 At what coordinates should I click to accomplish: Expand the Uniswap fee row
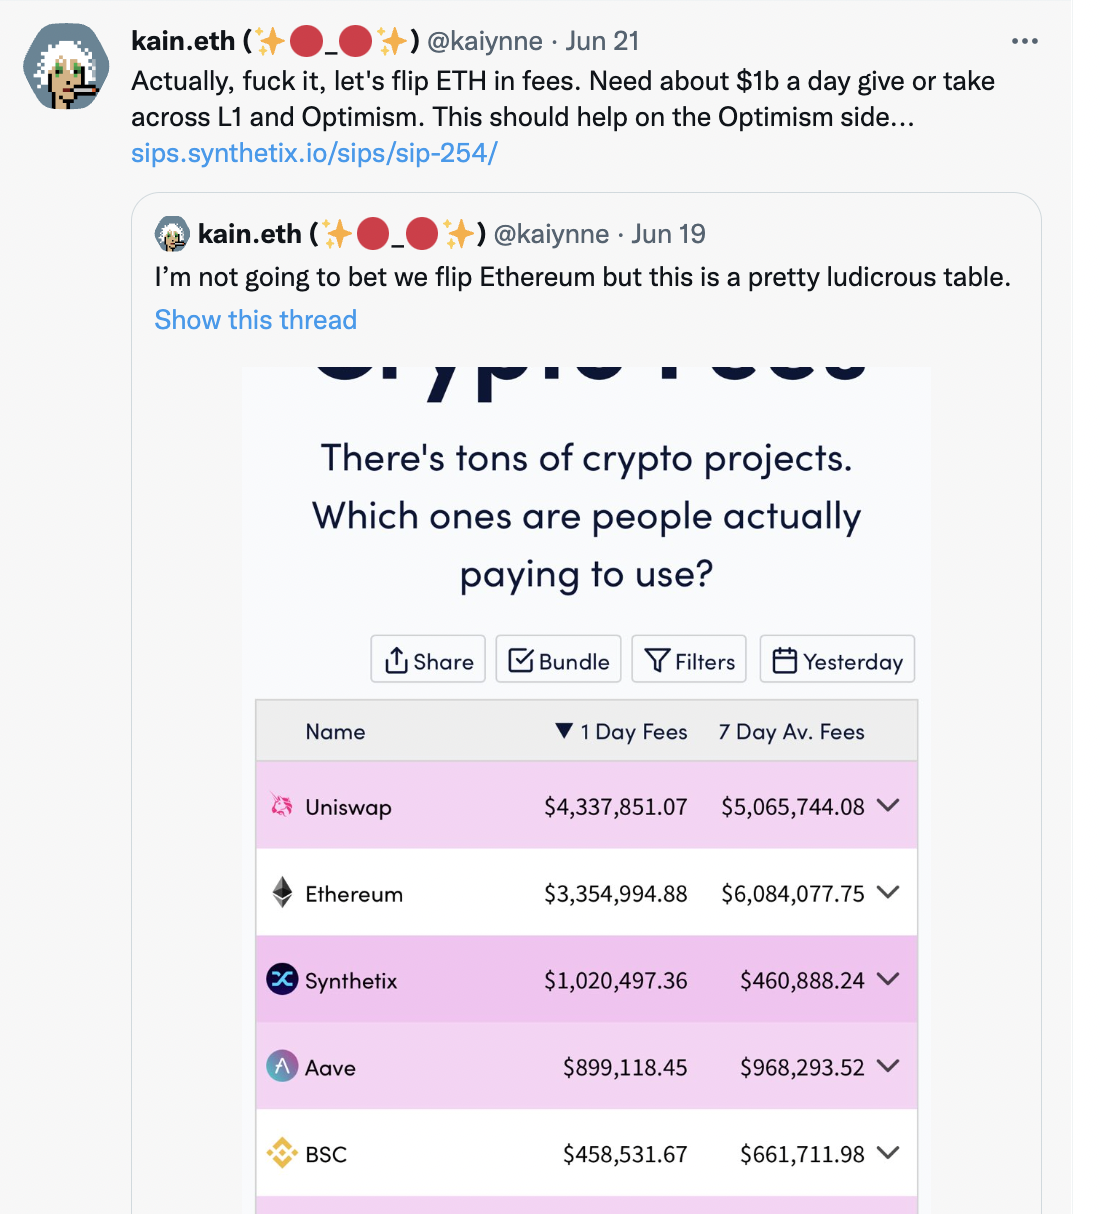[889, 806]
